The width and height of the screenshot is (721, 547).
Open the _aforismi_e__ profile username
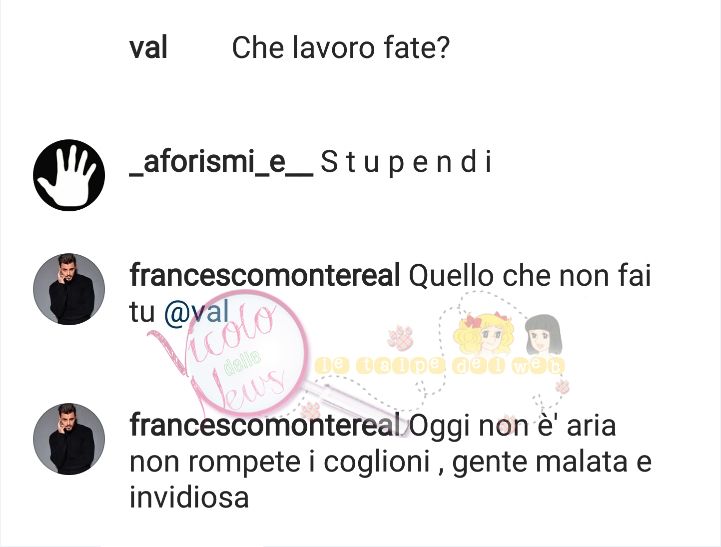(221, 163)
